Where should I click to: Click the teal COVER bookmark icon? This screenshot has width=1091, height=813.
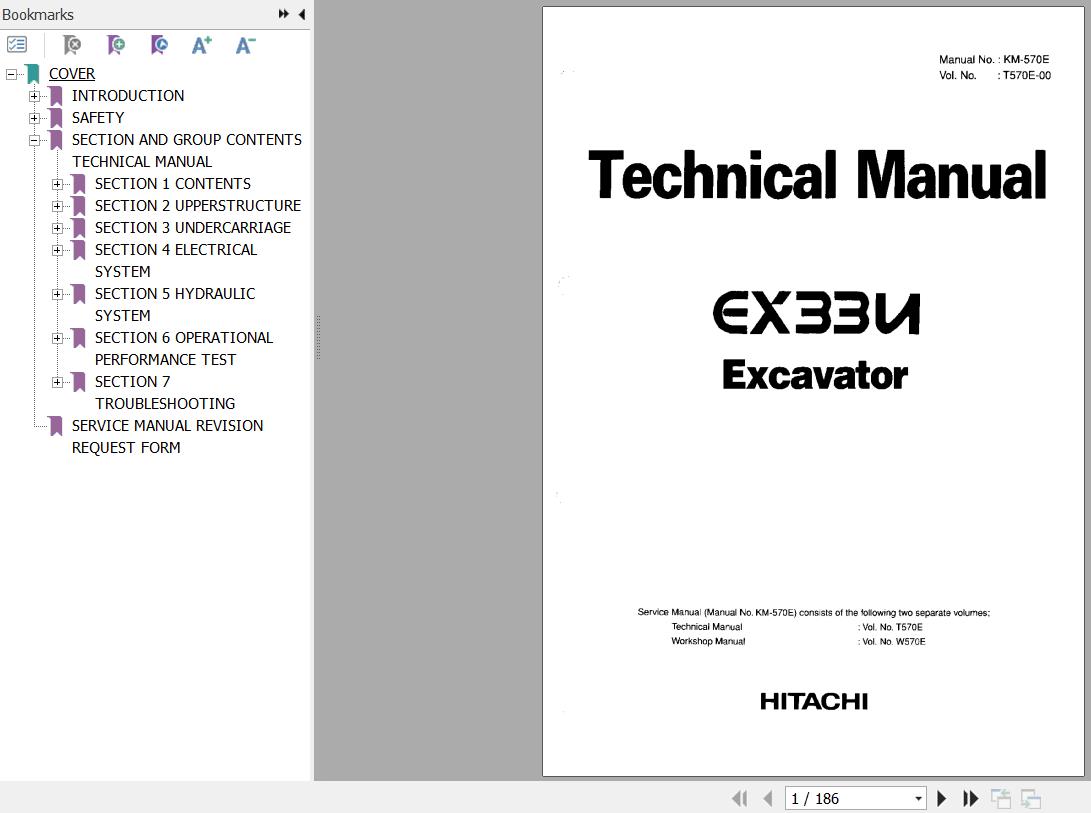[x=33, y=74]
